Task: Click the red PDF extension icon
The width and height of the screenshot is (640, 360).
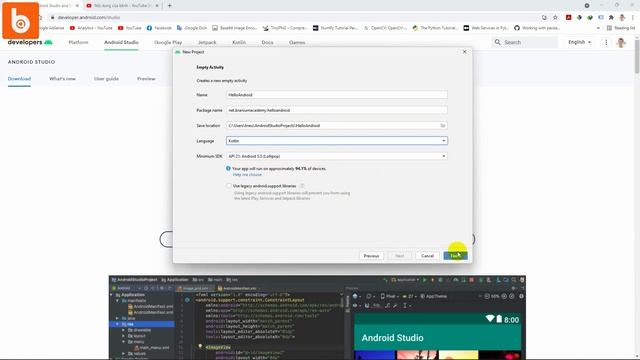Action: [x=568, y=18]
